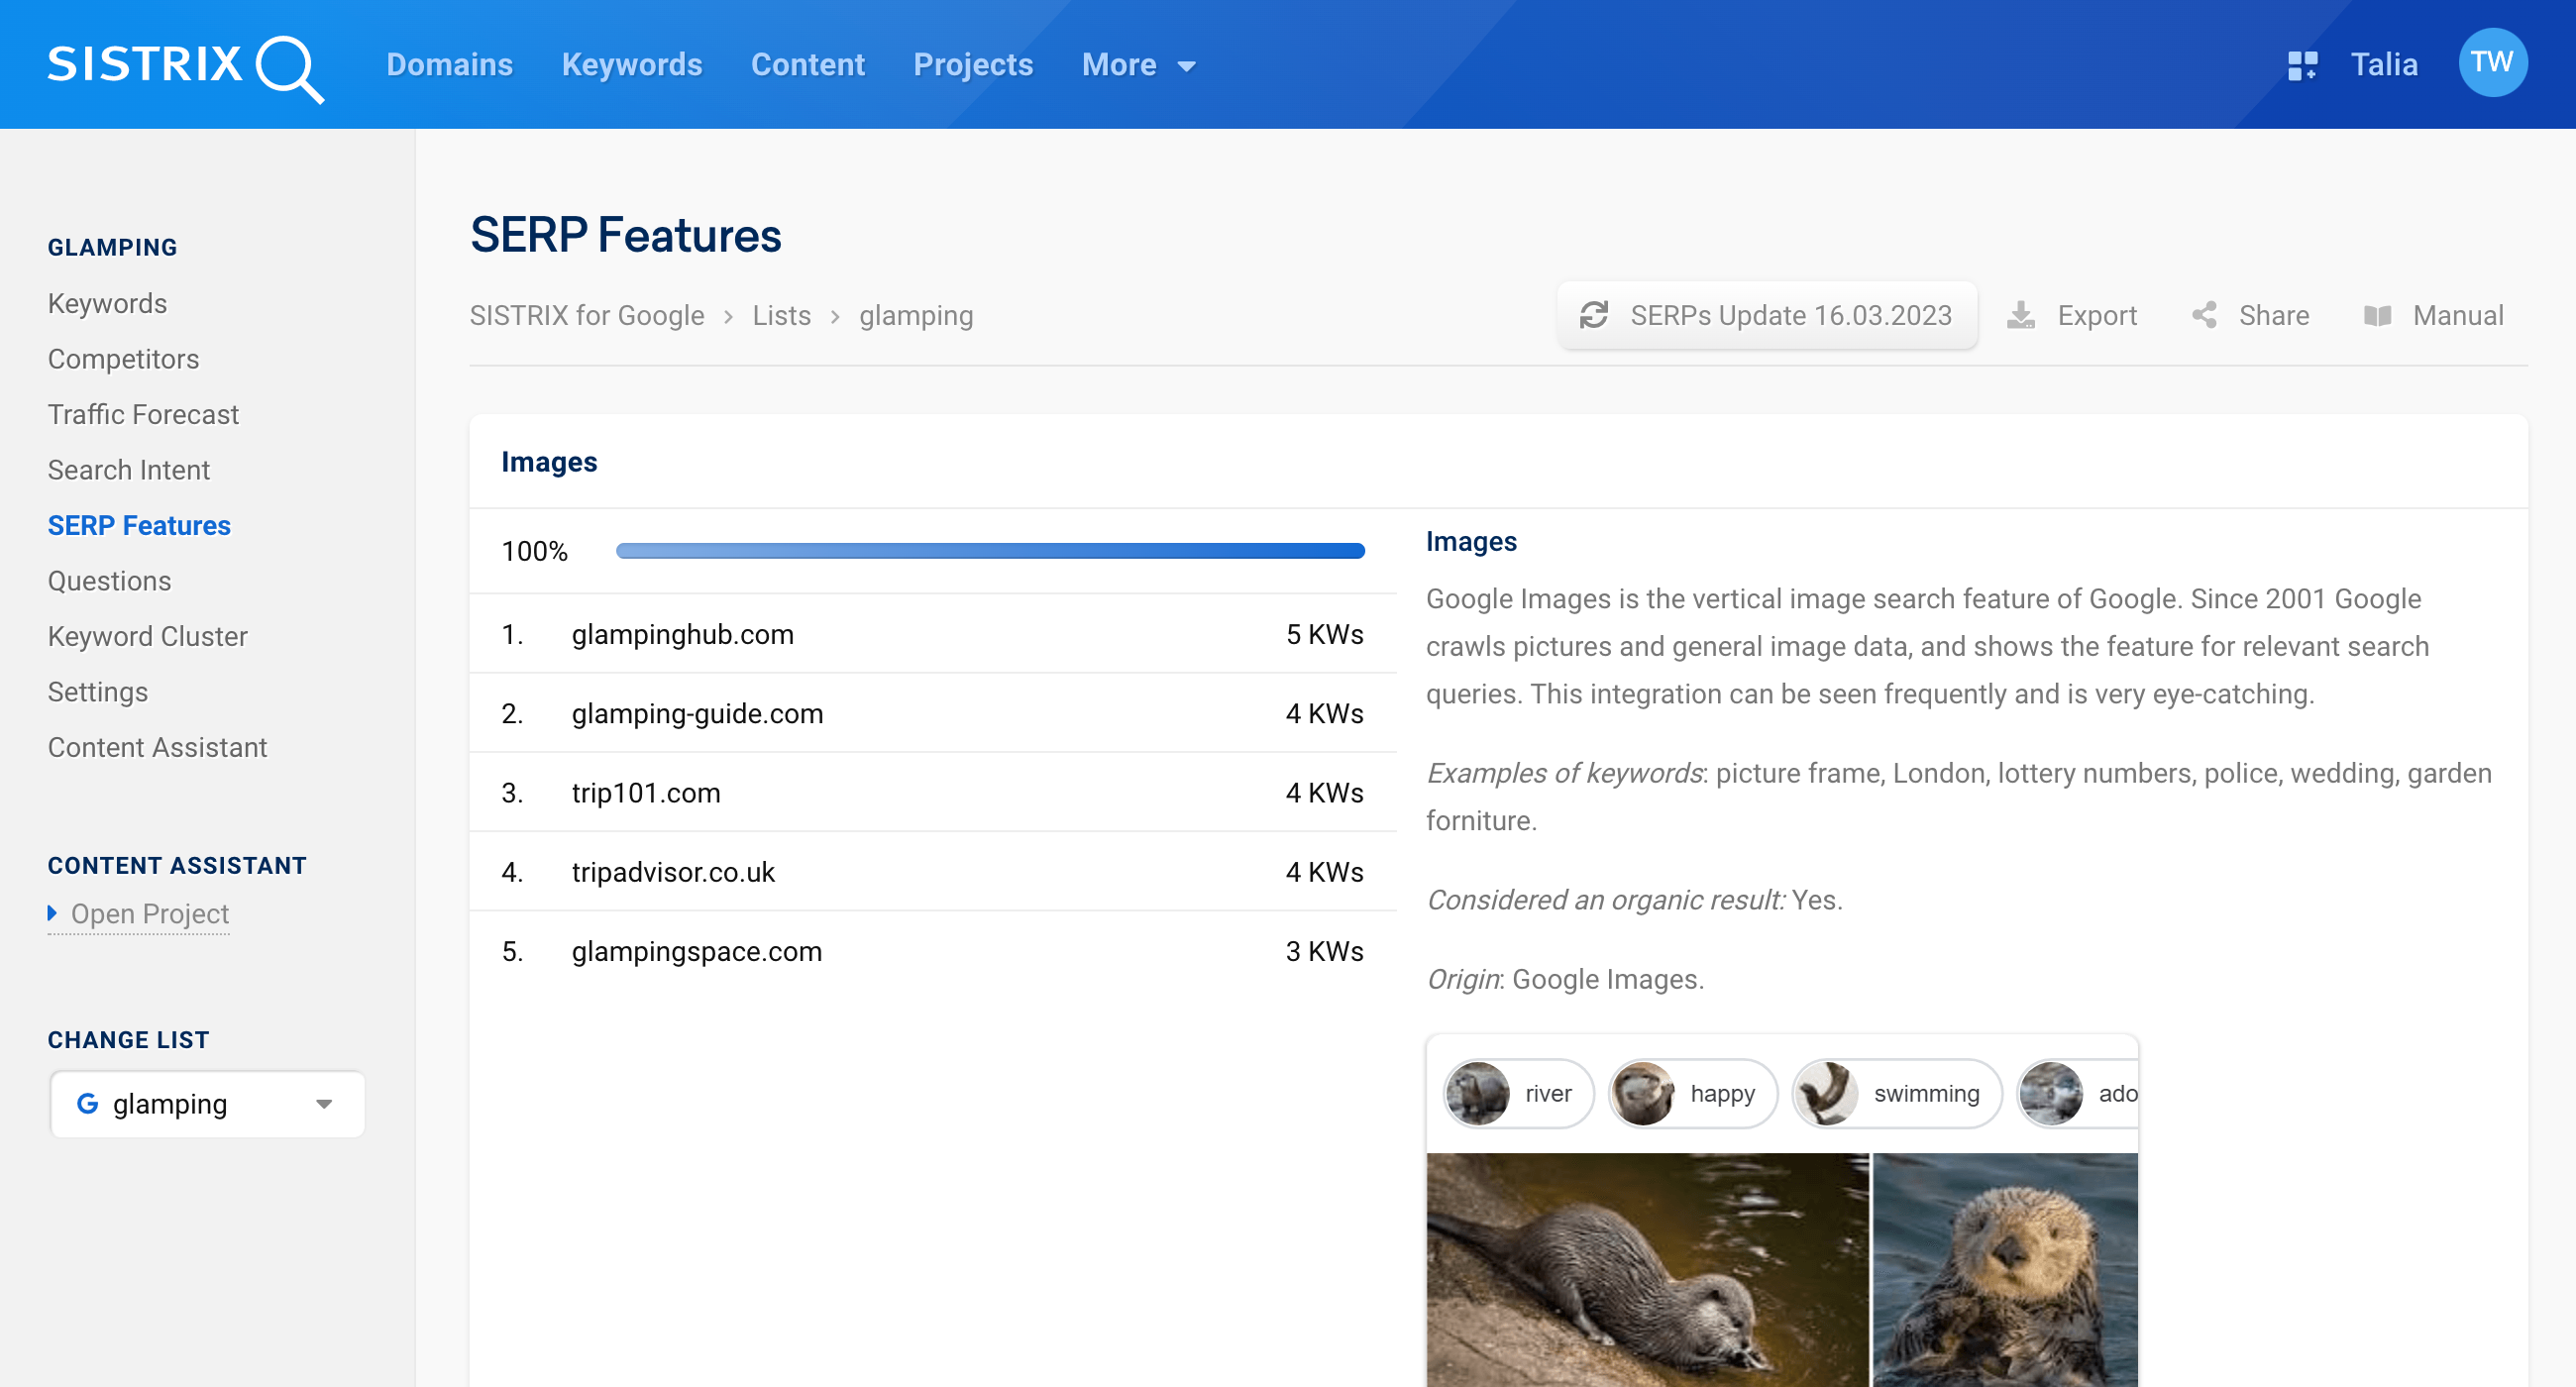
Task: Click the Keywords sidebar item
Action: 109,302
